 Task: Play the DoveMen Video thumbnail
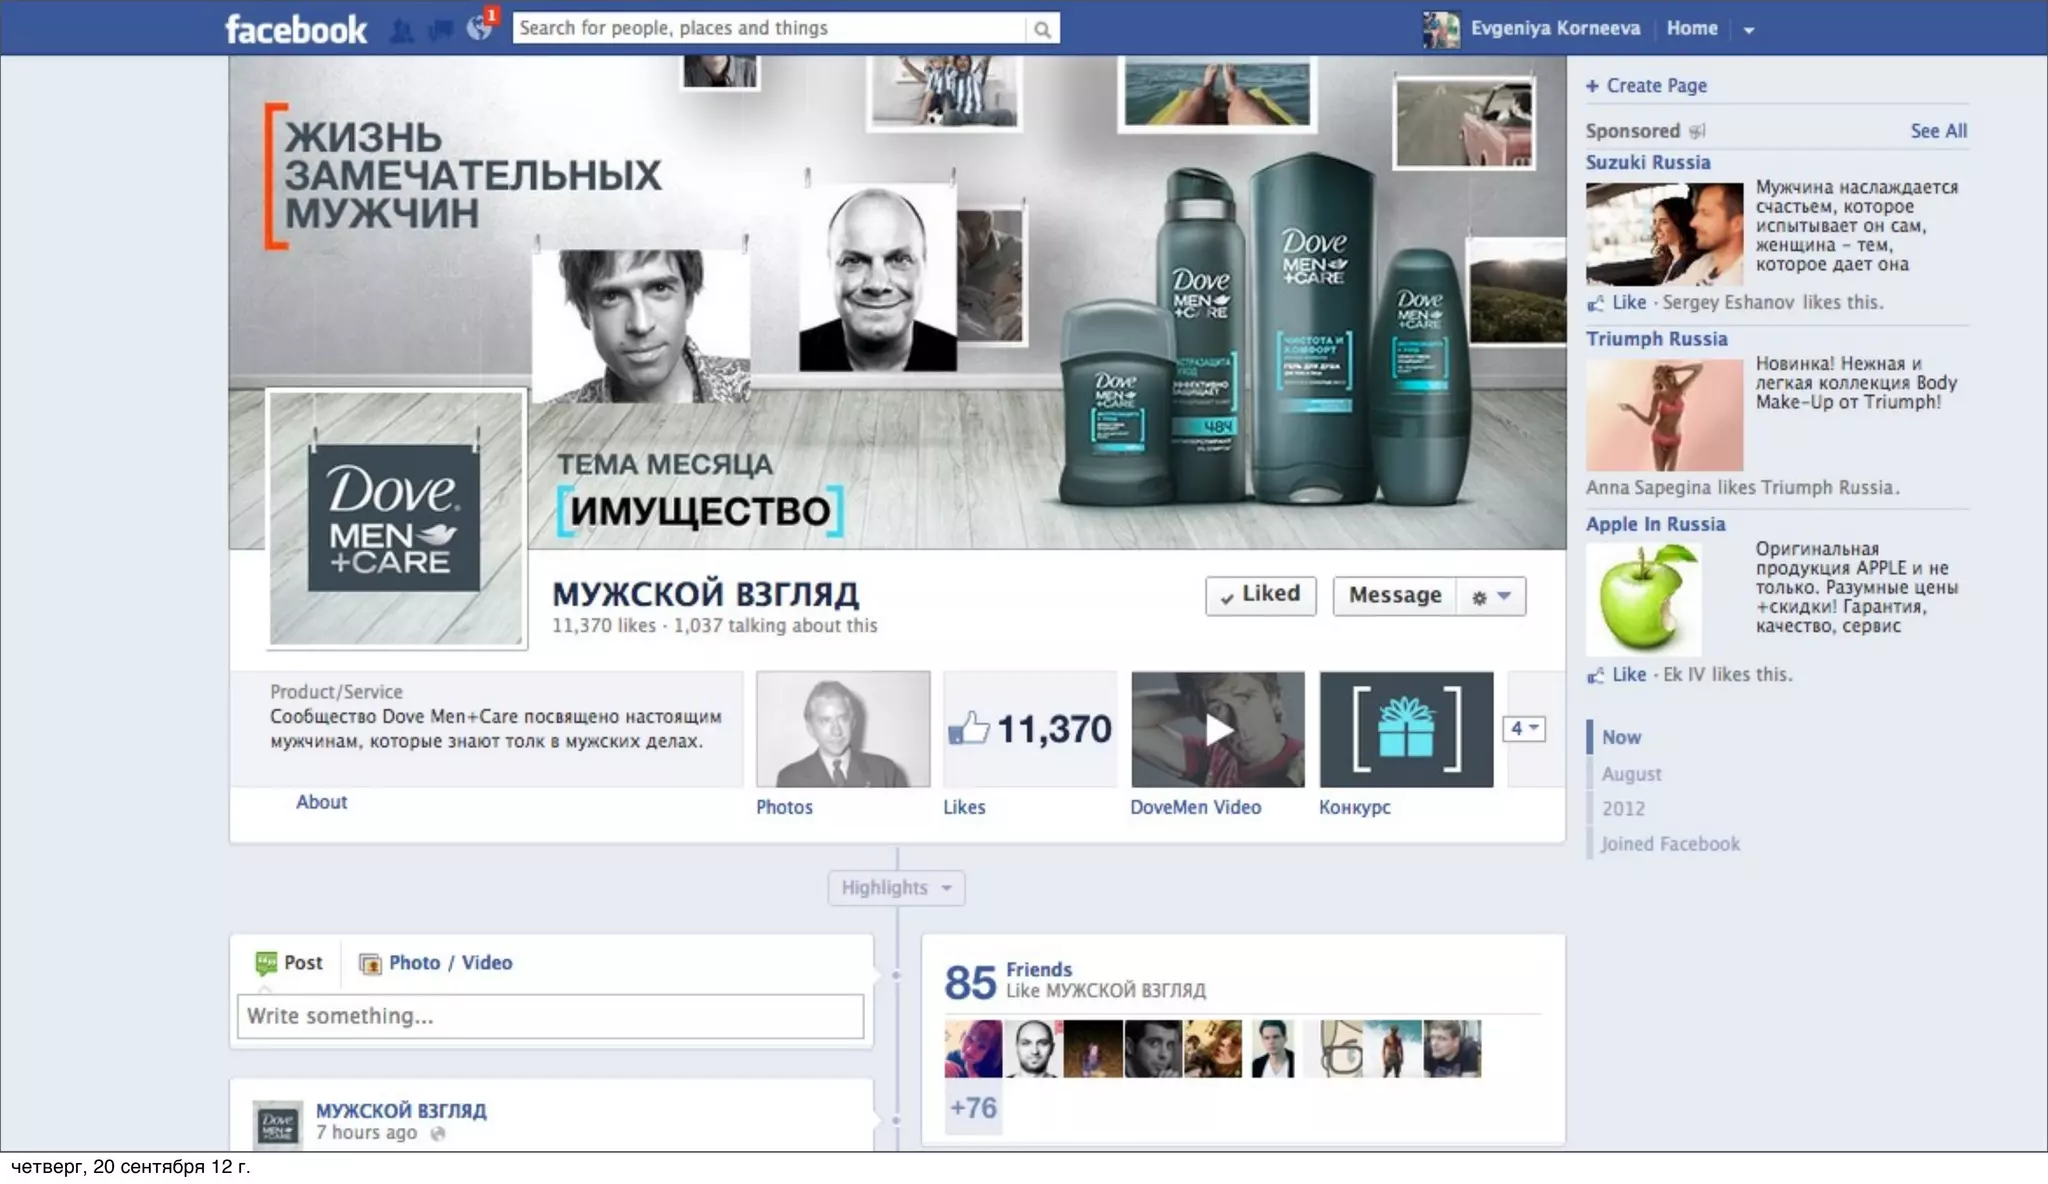[x=1217, y=729]
